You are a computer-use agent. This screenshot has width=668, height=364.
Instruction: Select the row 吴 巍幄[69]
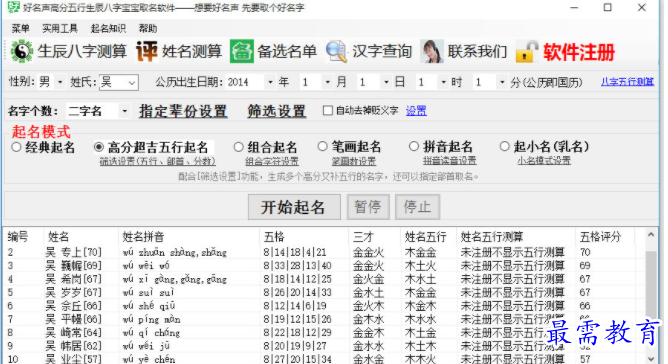pos(324,266)
